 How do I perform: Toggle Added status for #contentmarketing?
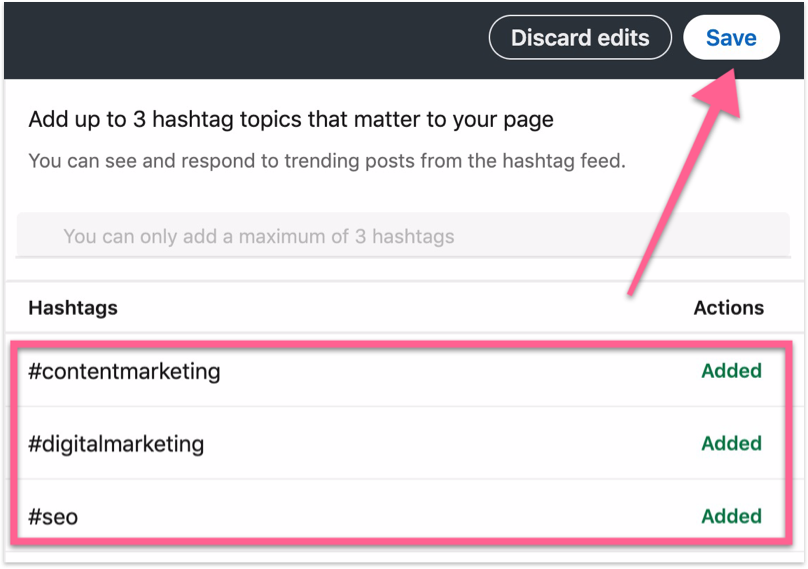coord(731,371)
